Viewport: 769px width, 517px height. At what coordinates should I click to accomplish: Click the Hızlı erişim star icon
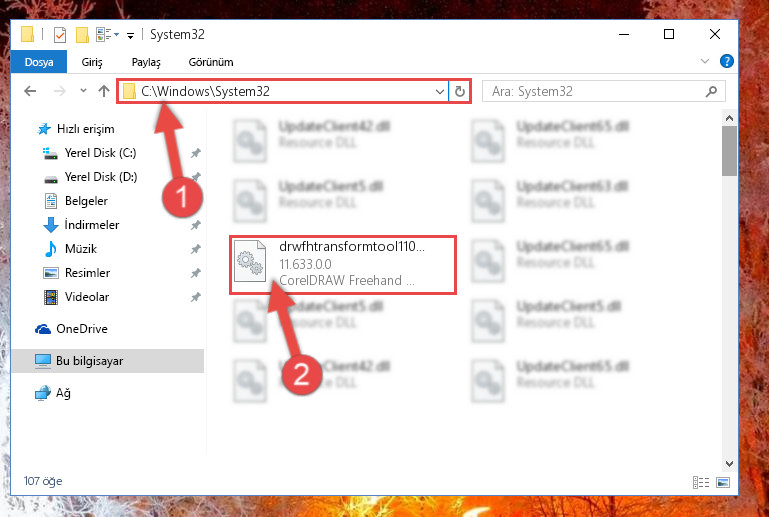(44, 129)
